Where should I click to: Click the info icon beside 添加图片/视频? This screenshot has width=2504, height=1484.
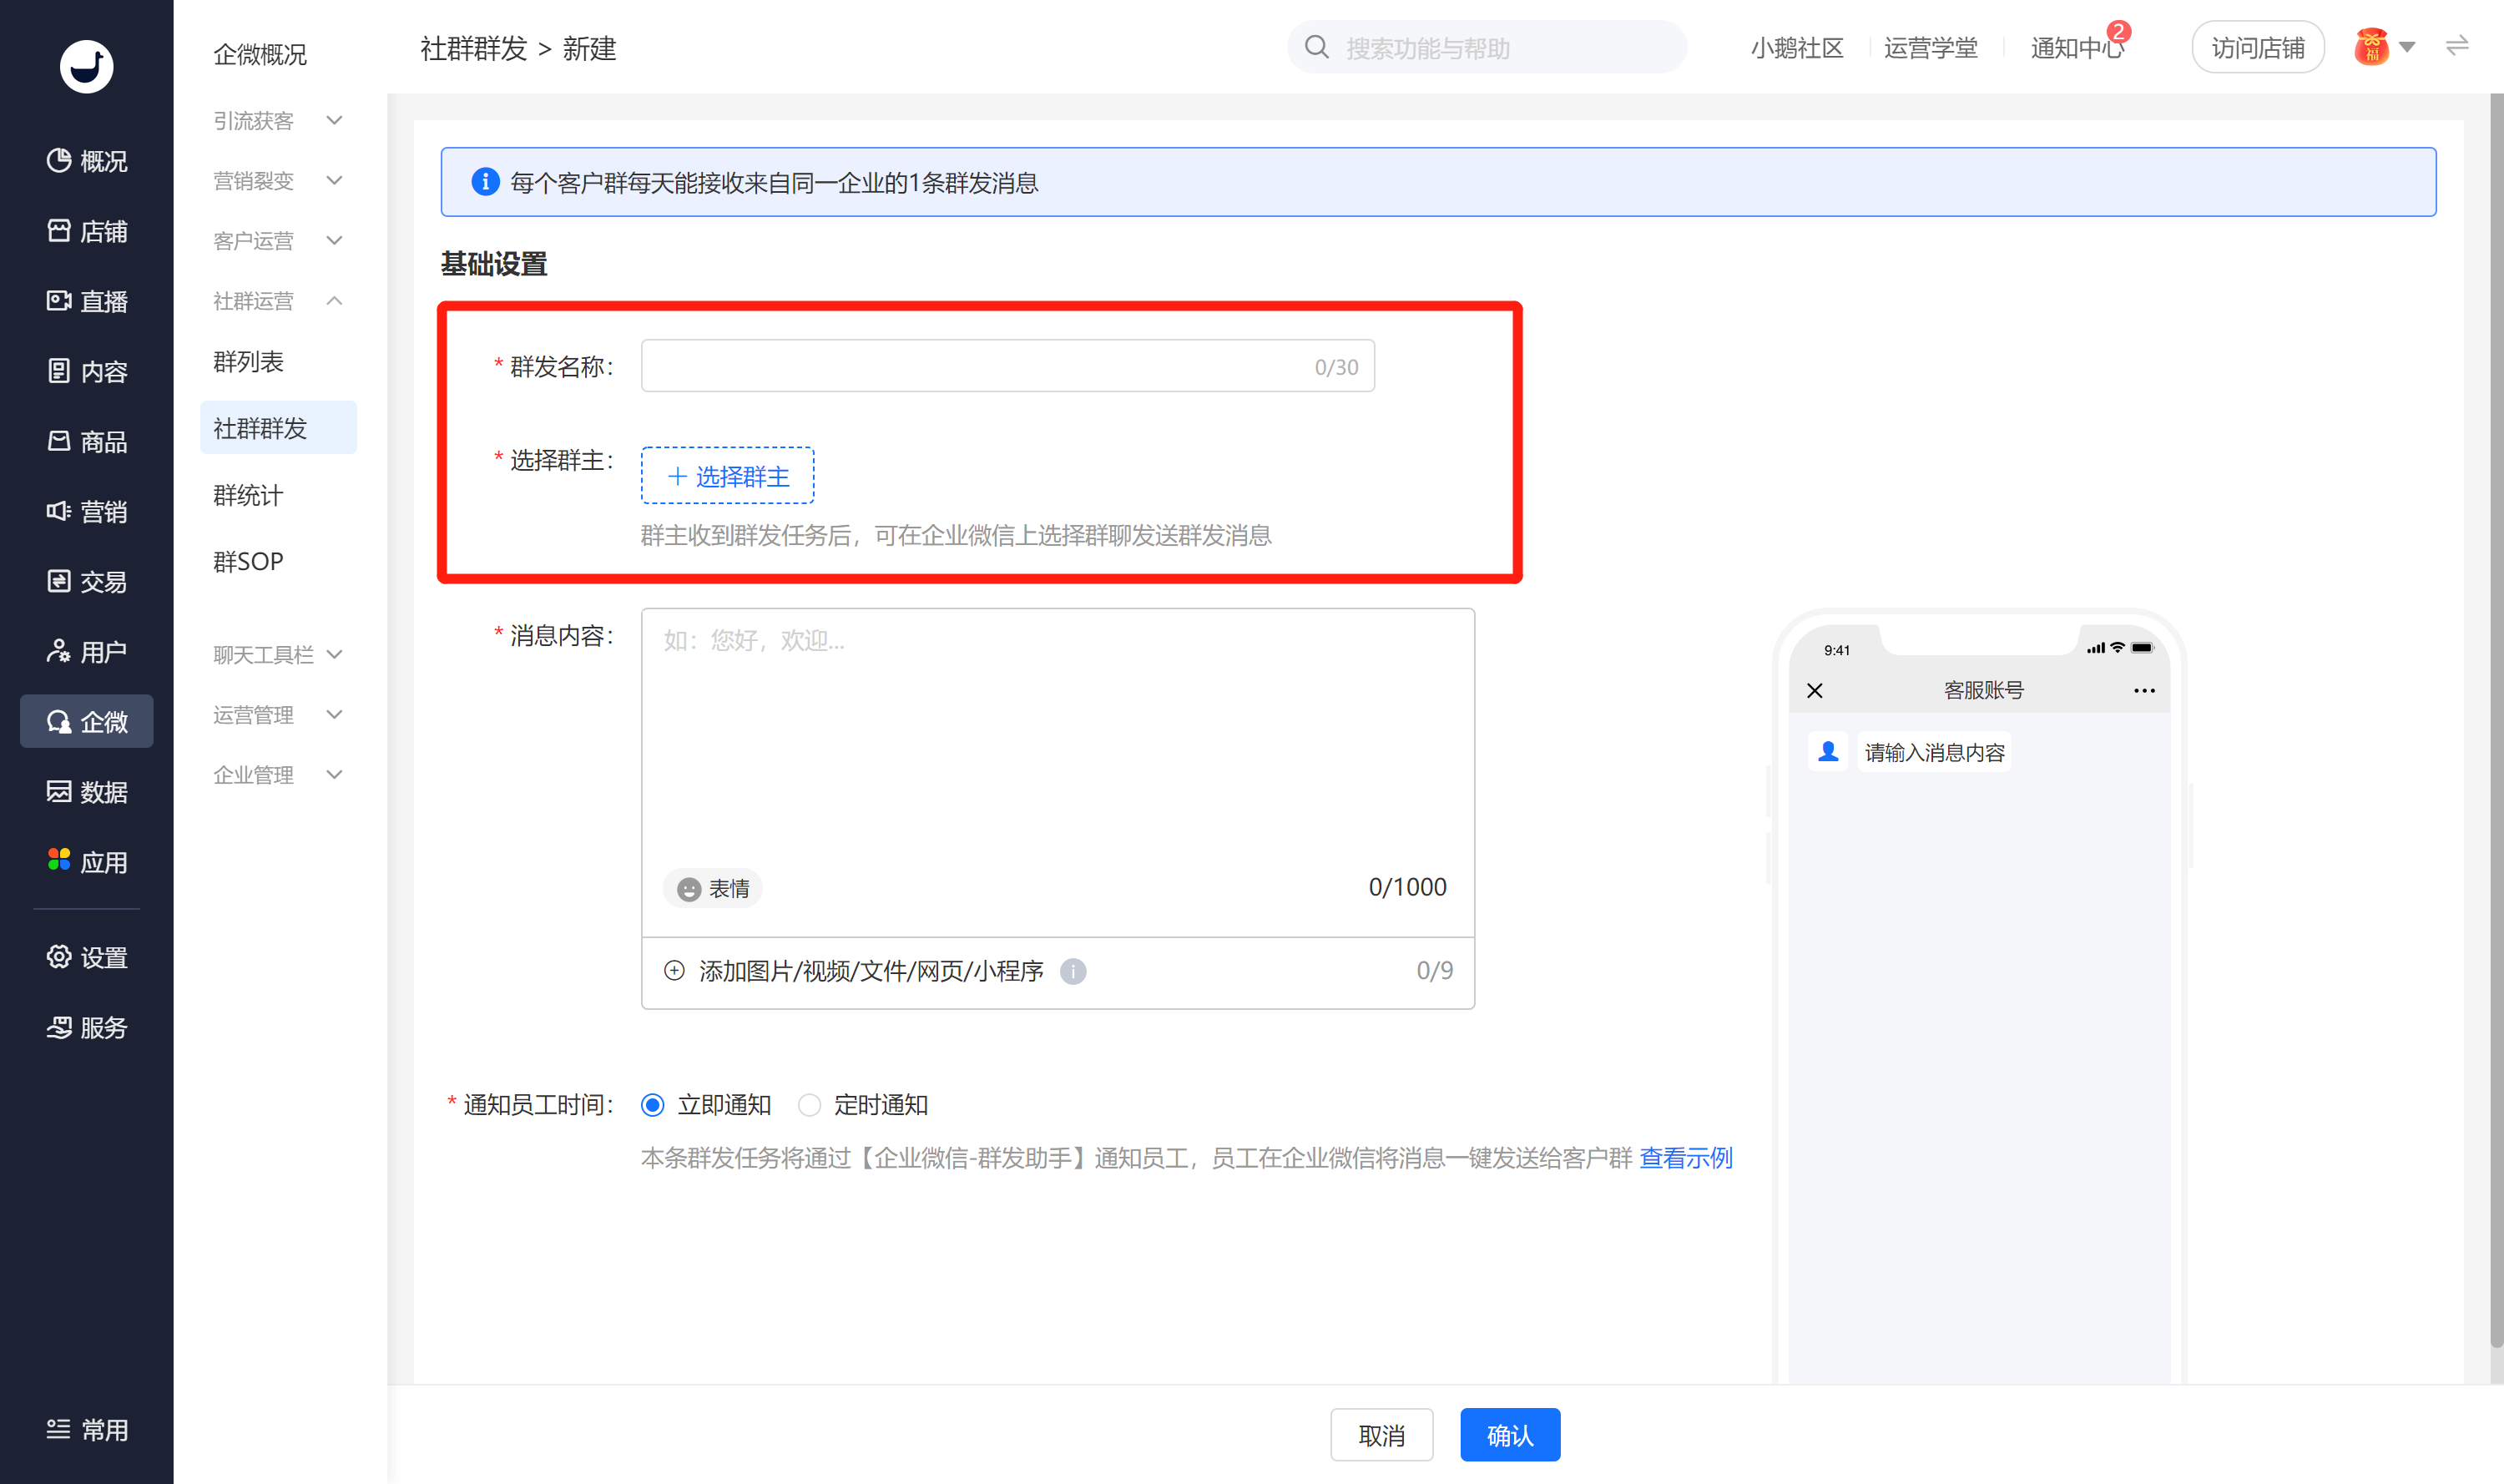1073,971
